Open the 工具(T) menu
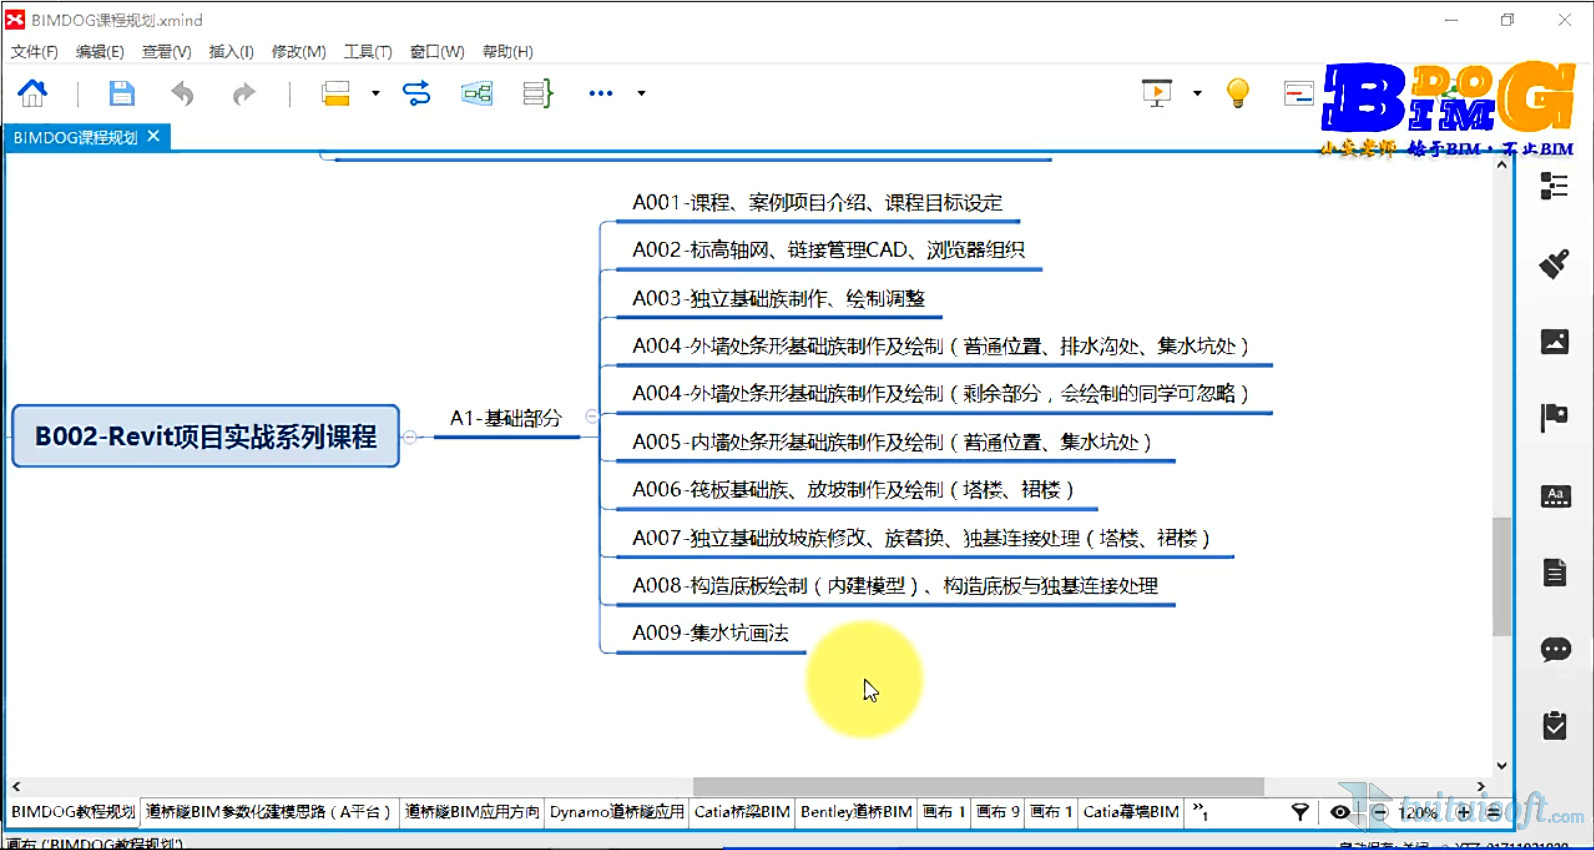This screenshot has height=850, width=1594. pos(368,51)
